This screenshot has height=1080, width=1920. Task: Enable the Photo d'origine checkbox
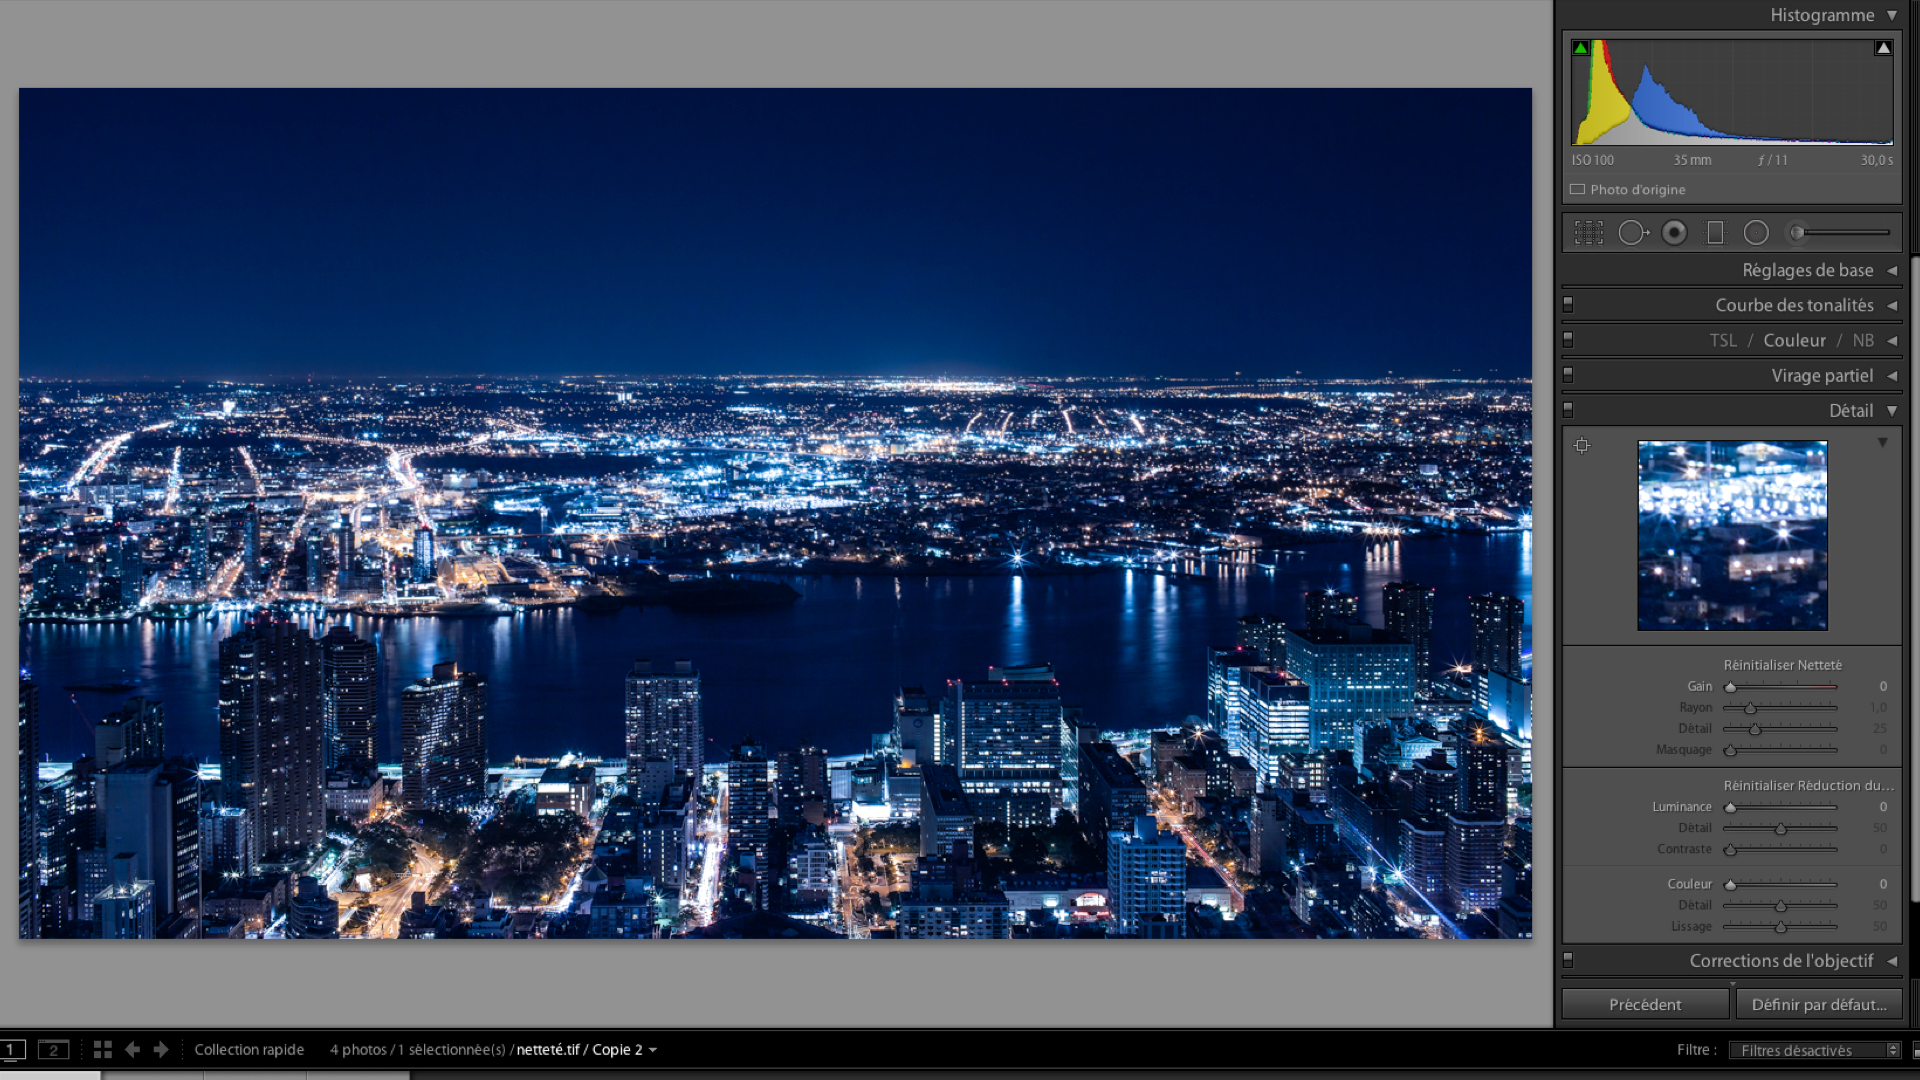(1577, 189)
